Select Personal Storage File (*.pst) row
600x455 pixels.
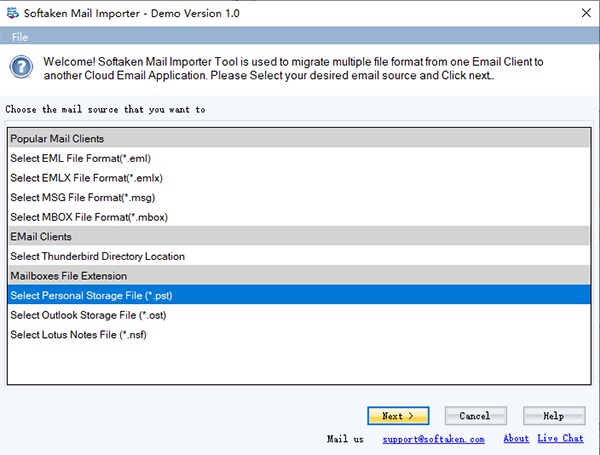pos(298,295)
